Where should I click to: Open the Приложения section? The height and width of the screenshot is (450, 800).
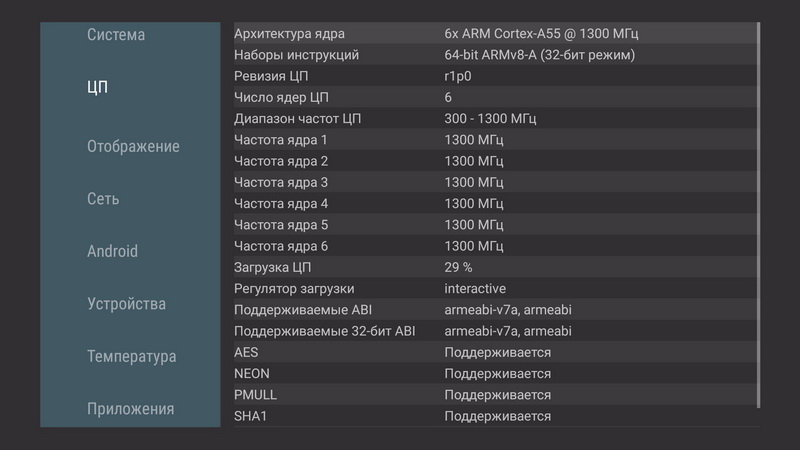(130, 409)
